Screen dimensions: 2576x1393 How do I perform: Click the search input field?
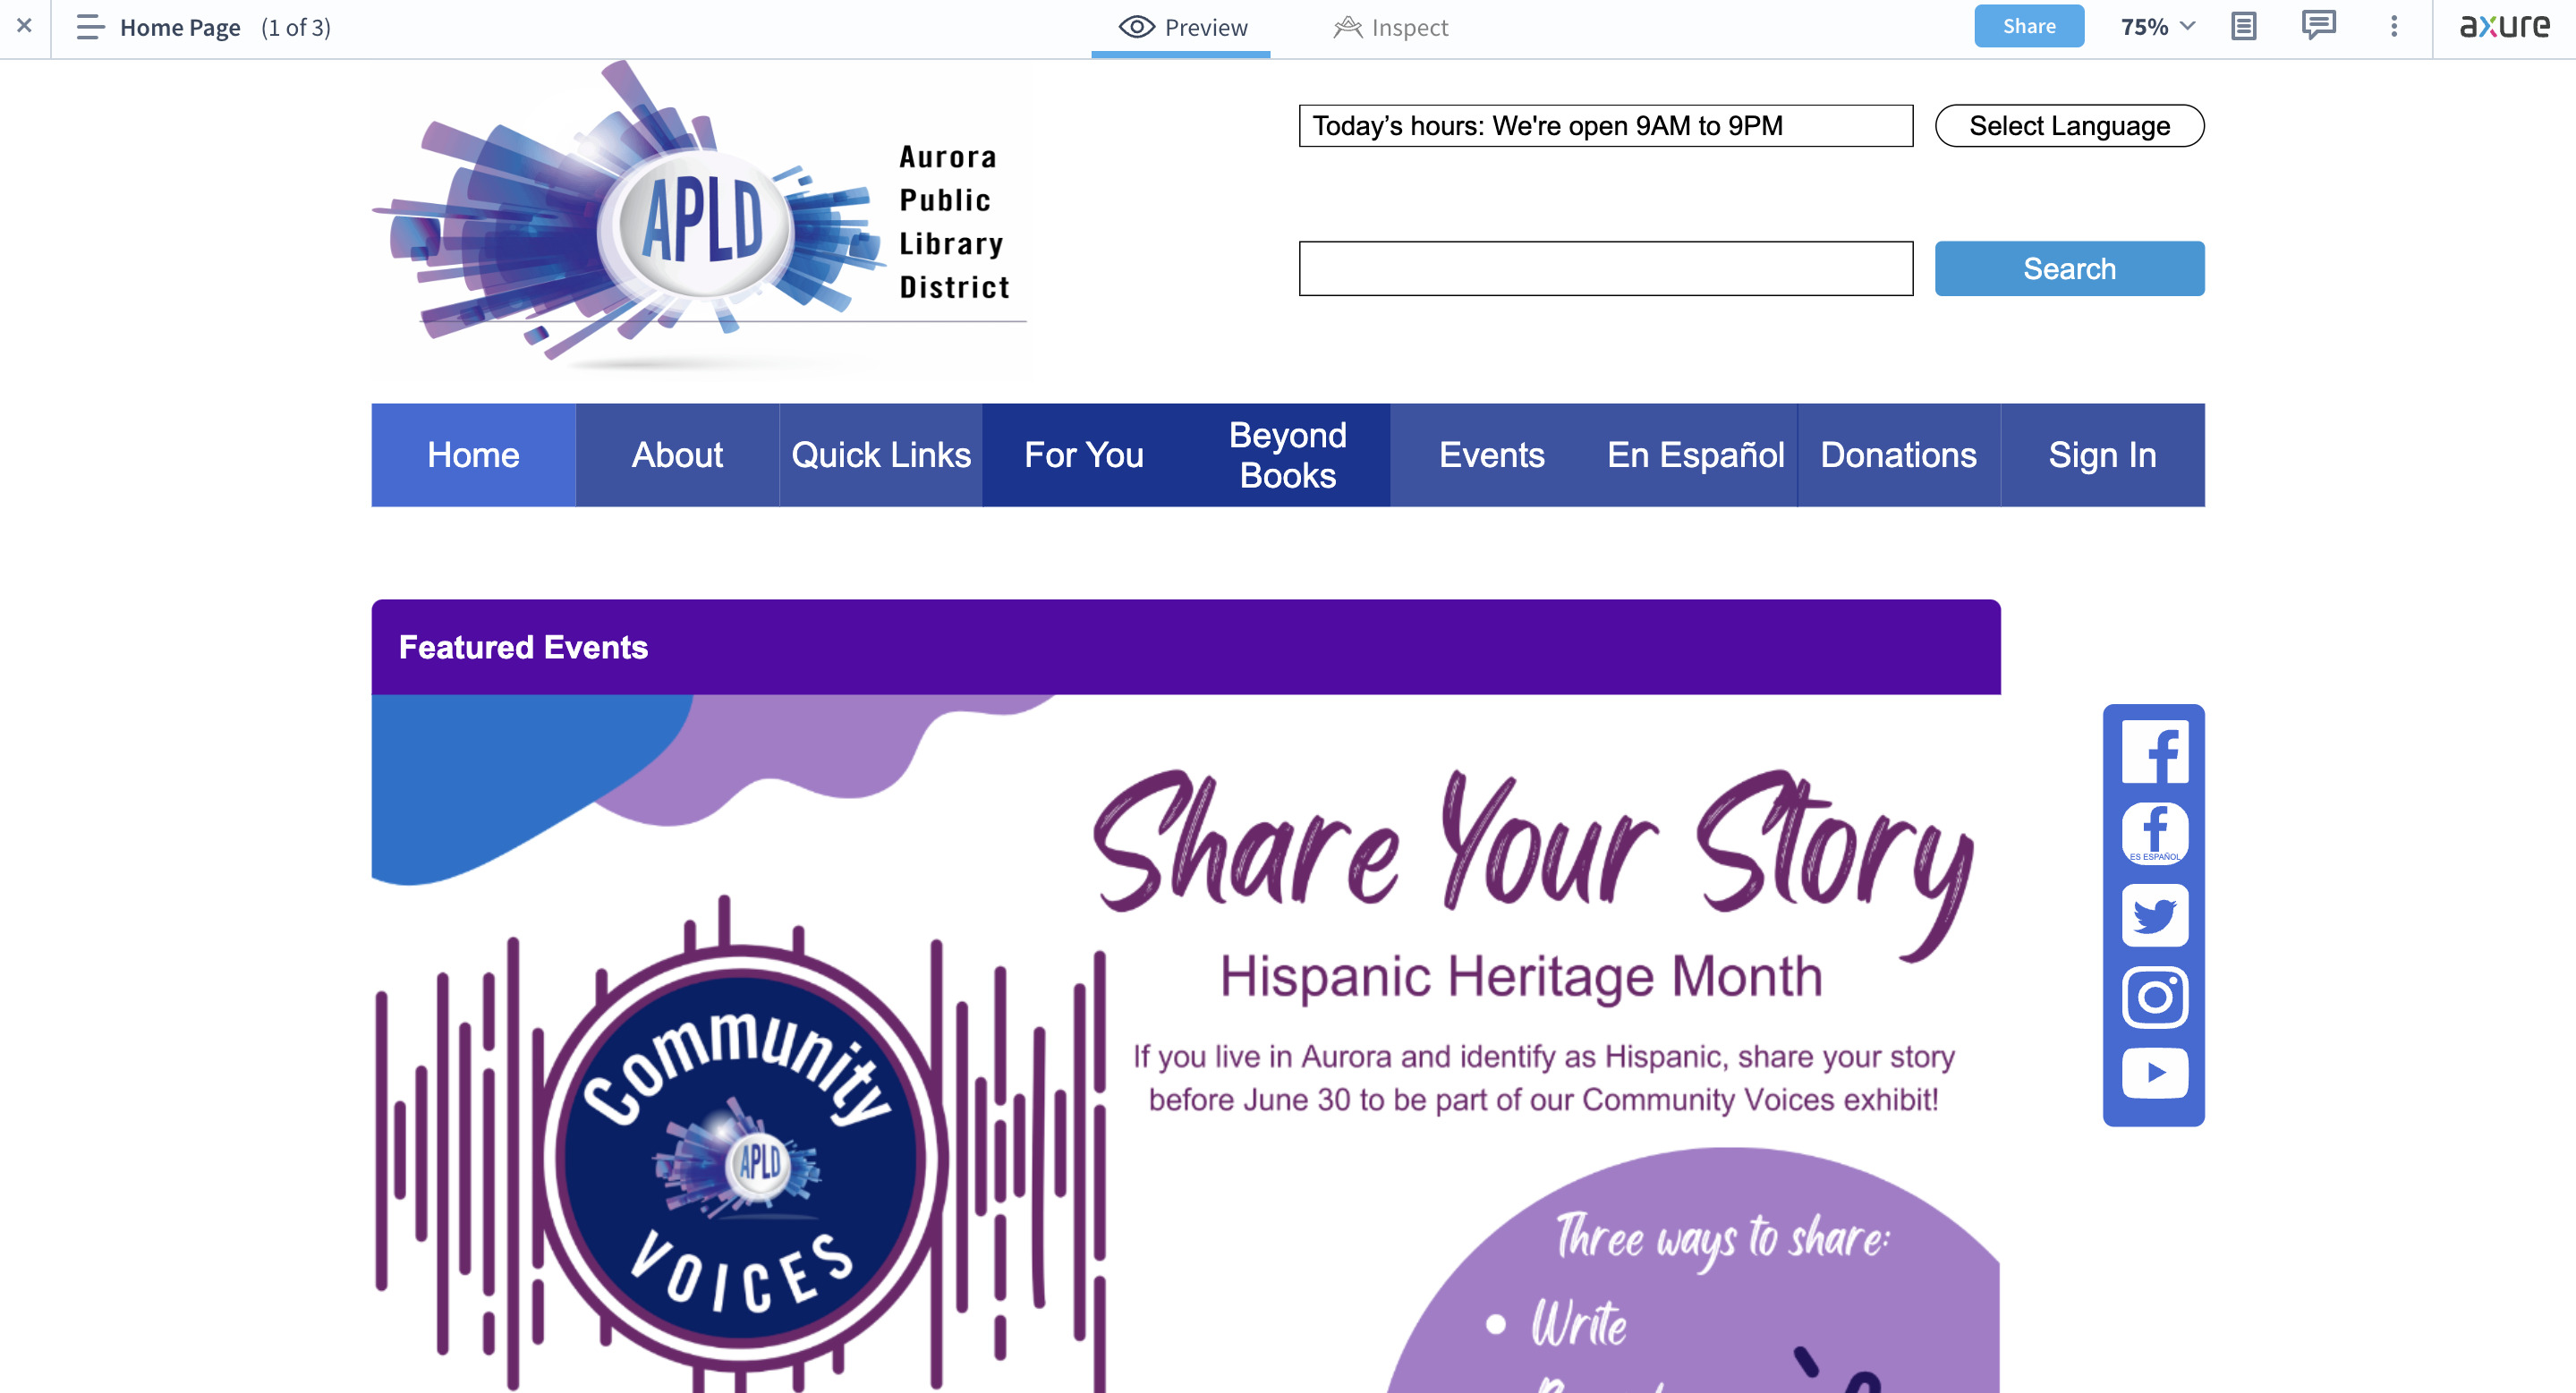(x=1607, y=268)
